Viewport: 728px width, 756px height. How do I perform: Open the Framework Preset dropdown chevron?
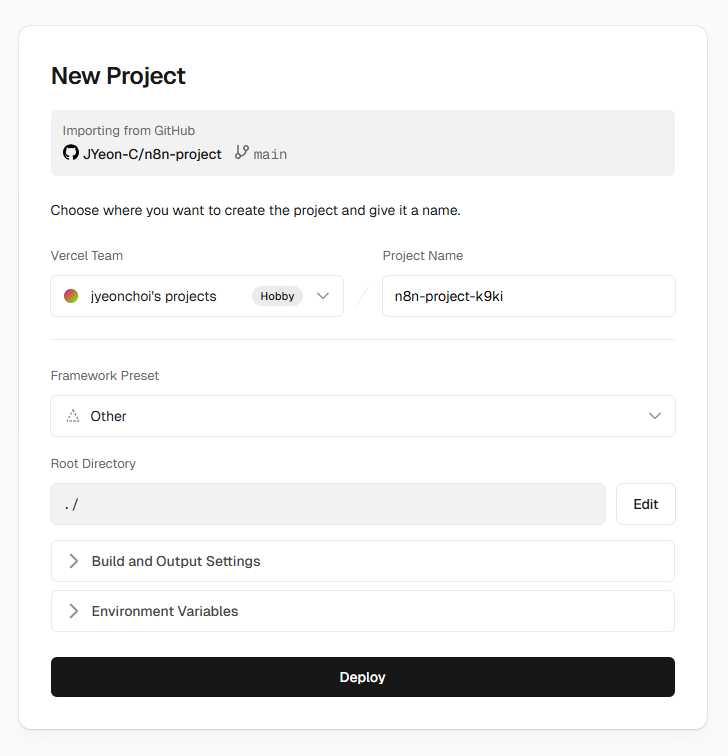[655, 416]
